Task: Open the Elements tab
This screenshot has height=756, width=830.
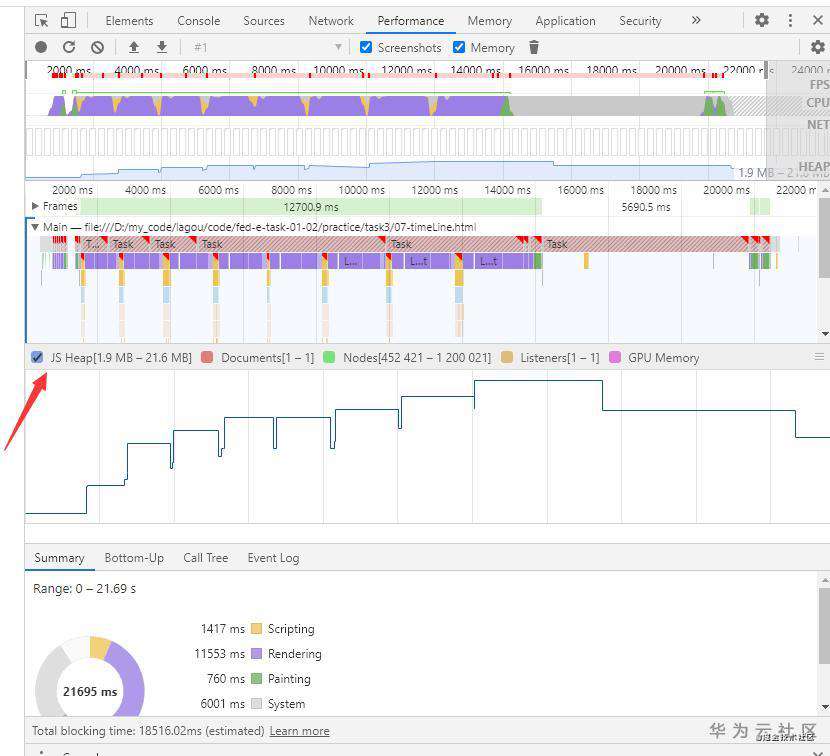Action: coord(129,21)
